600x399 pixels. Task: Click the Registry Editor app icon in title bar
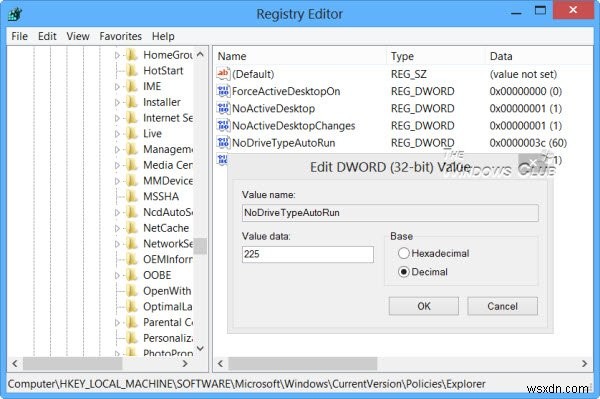click(15, 14)
